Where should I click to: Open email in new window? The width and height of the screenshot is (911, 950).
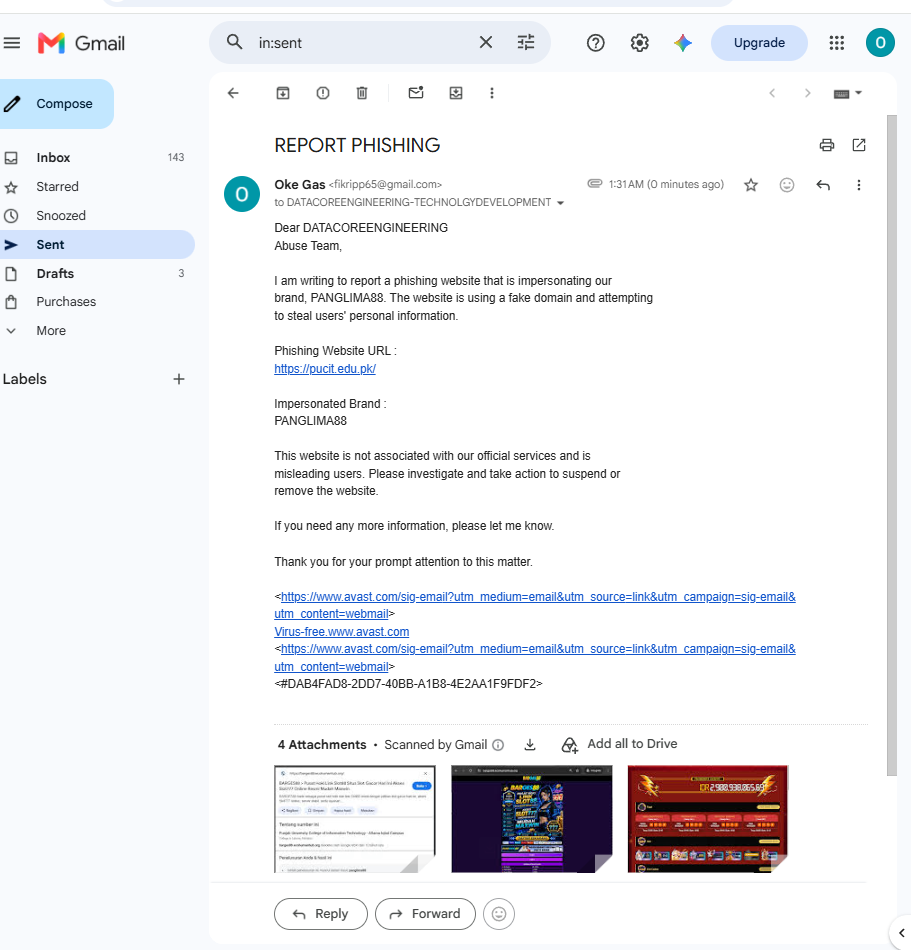tap(859, 145)
